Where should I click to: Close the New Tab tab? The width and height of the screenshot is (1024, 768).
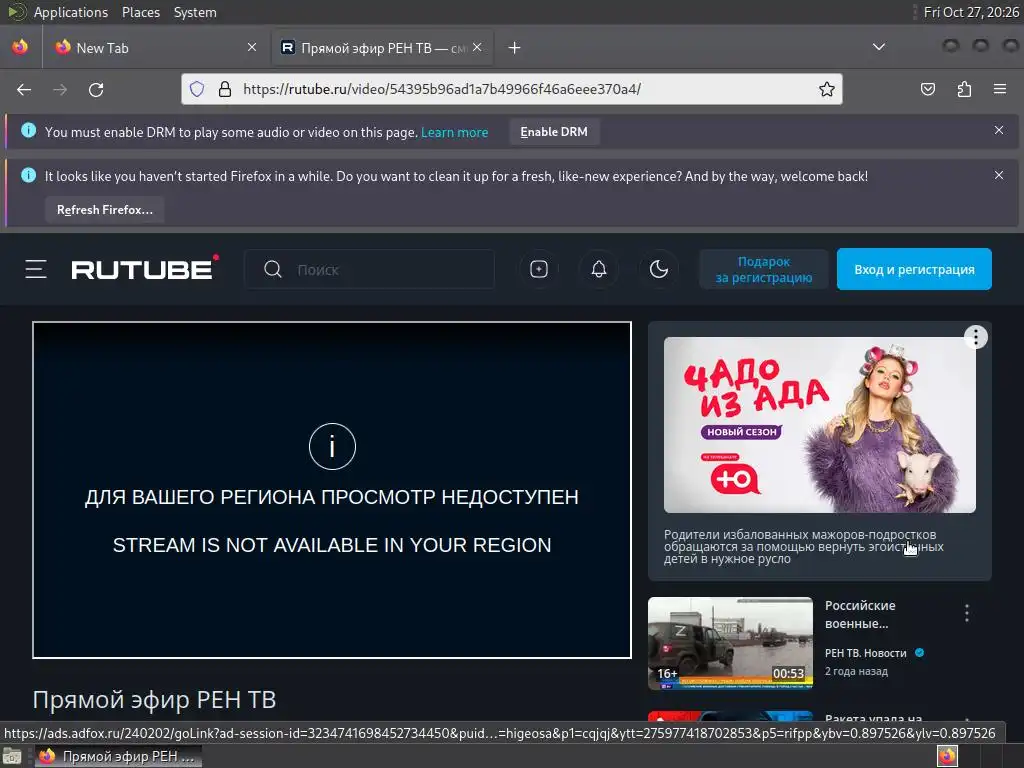coord(252,47)
